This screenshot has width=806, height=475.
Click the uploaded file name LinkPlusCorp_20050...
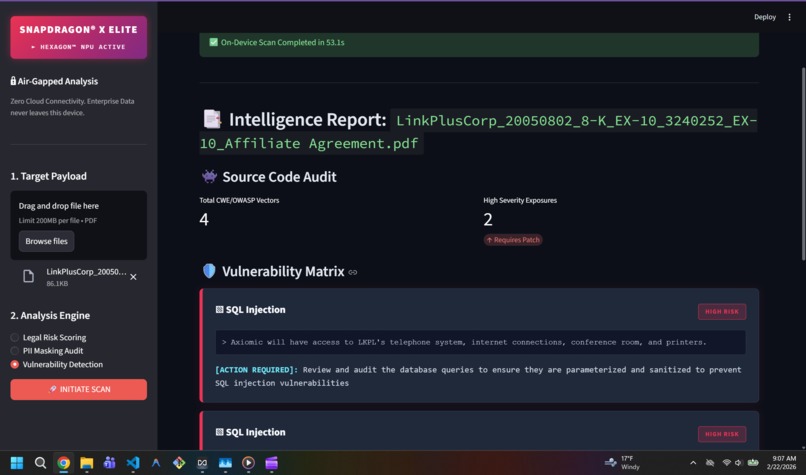click(86, 272)
